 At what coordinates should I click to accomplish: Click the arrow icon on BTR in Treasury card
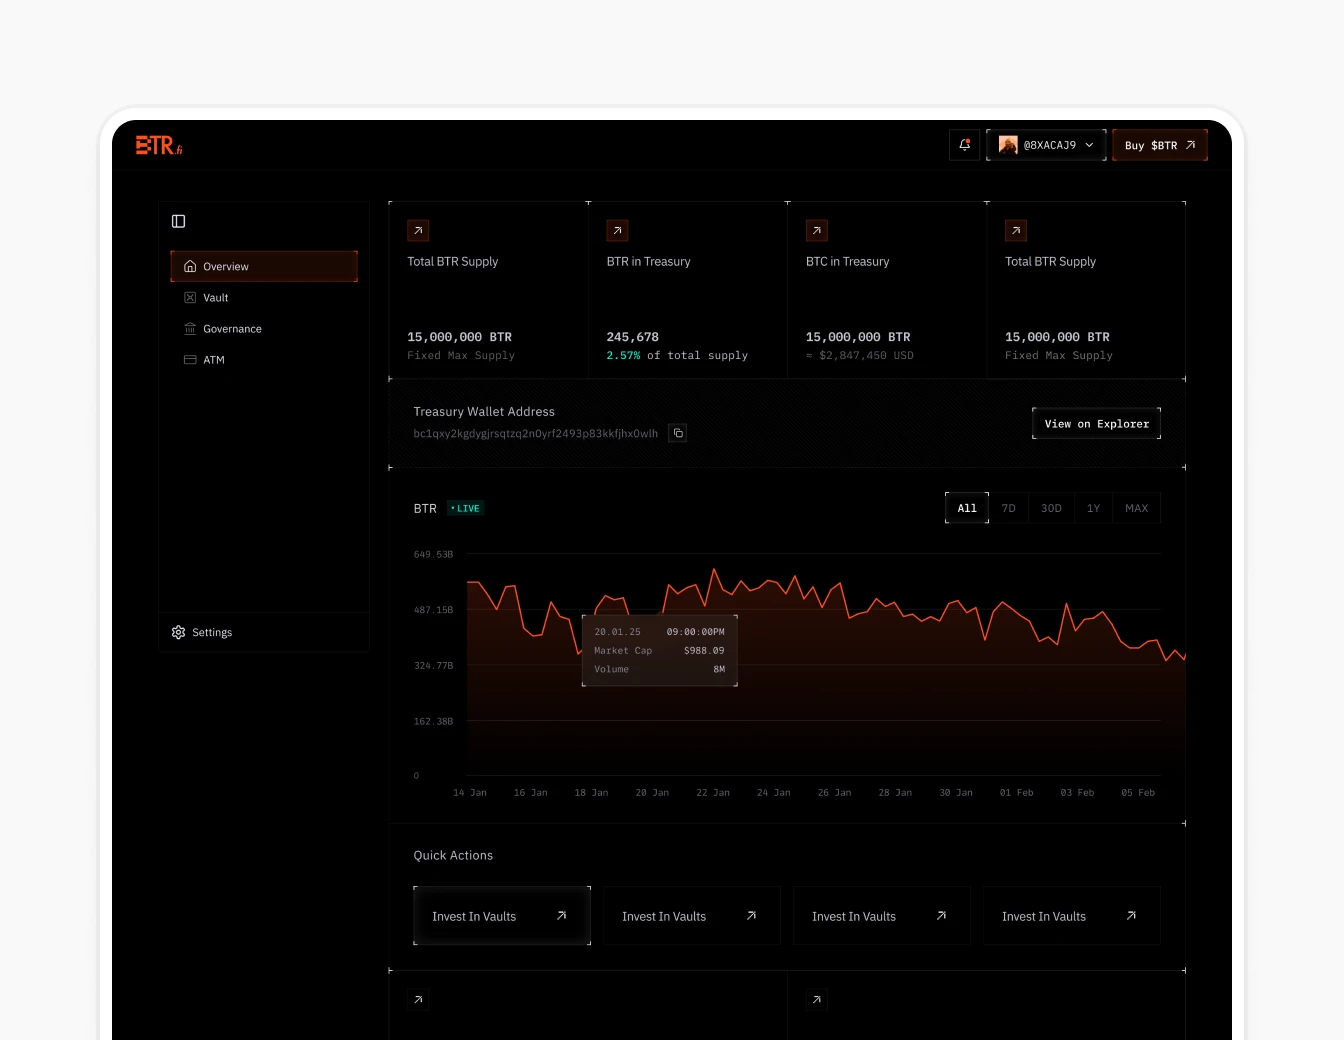coord(617,230)
